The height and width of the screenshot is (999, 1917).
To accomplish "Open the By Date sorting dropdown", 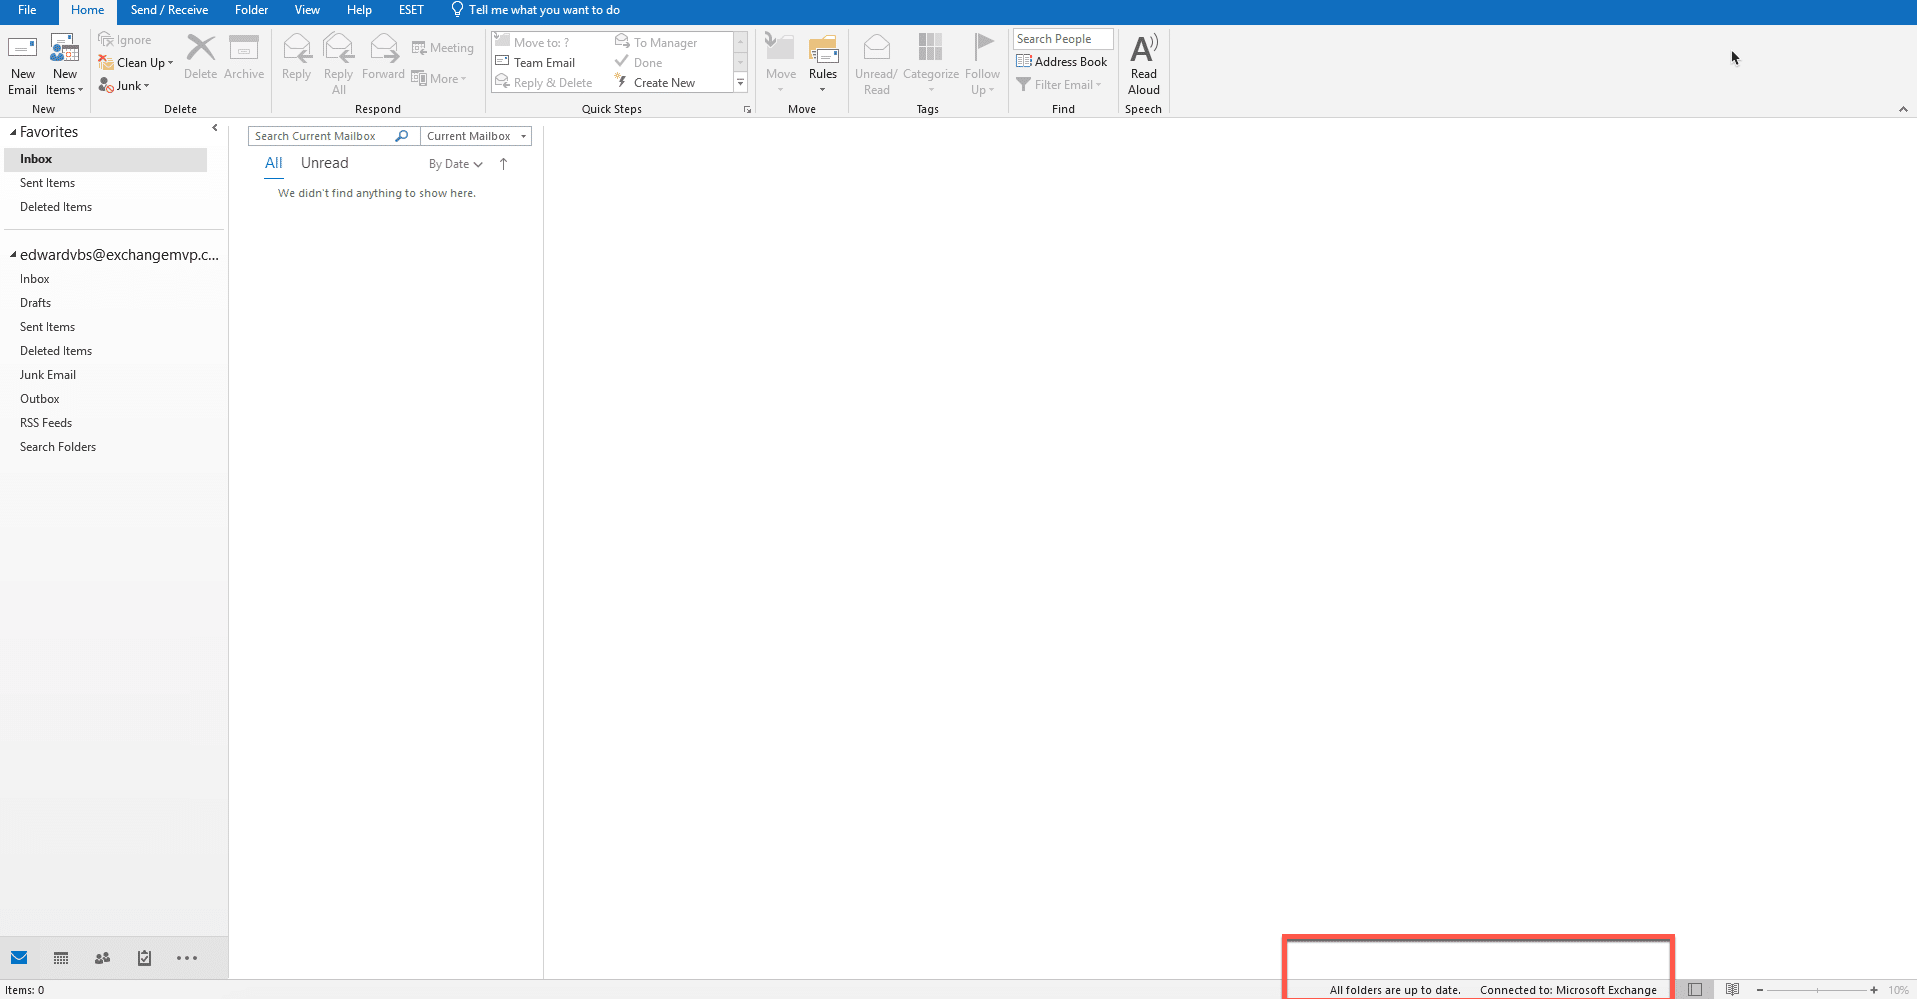I will coord(453,163).
